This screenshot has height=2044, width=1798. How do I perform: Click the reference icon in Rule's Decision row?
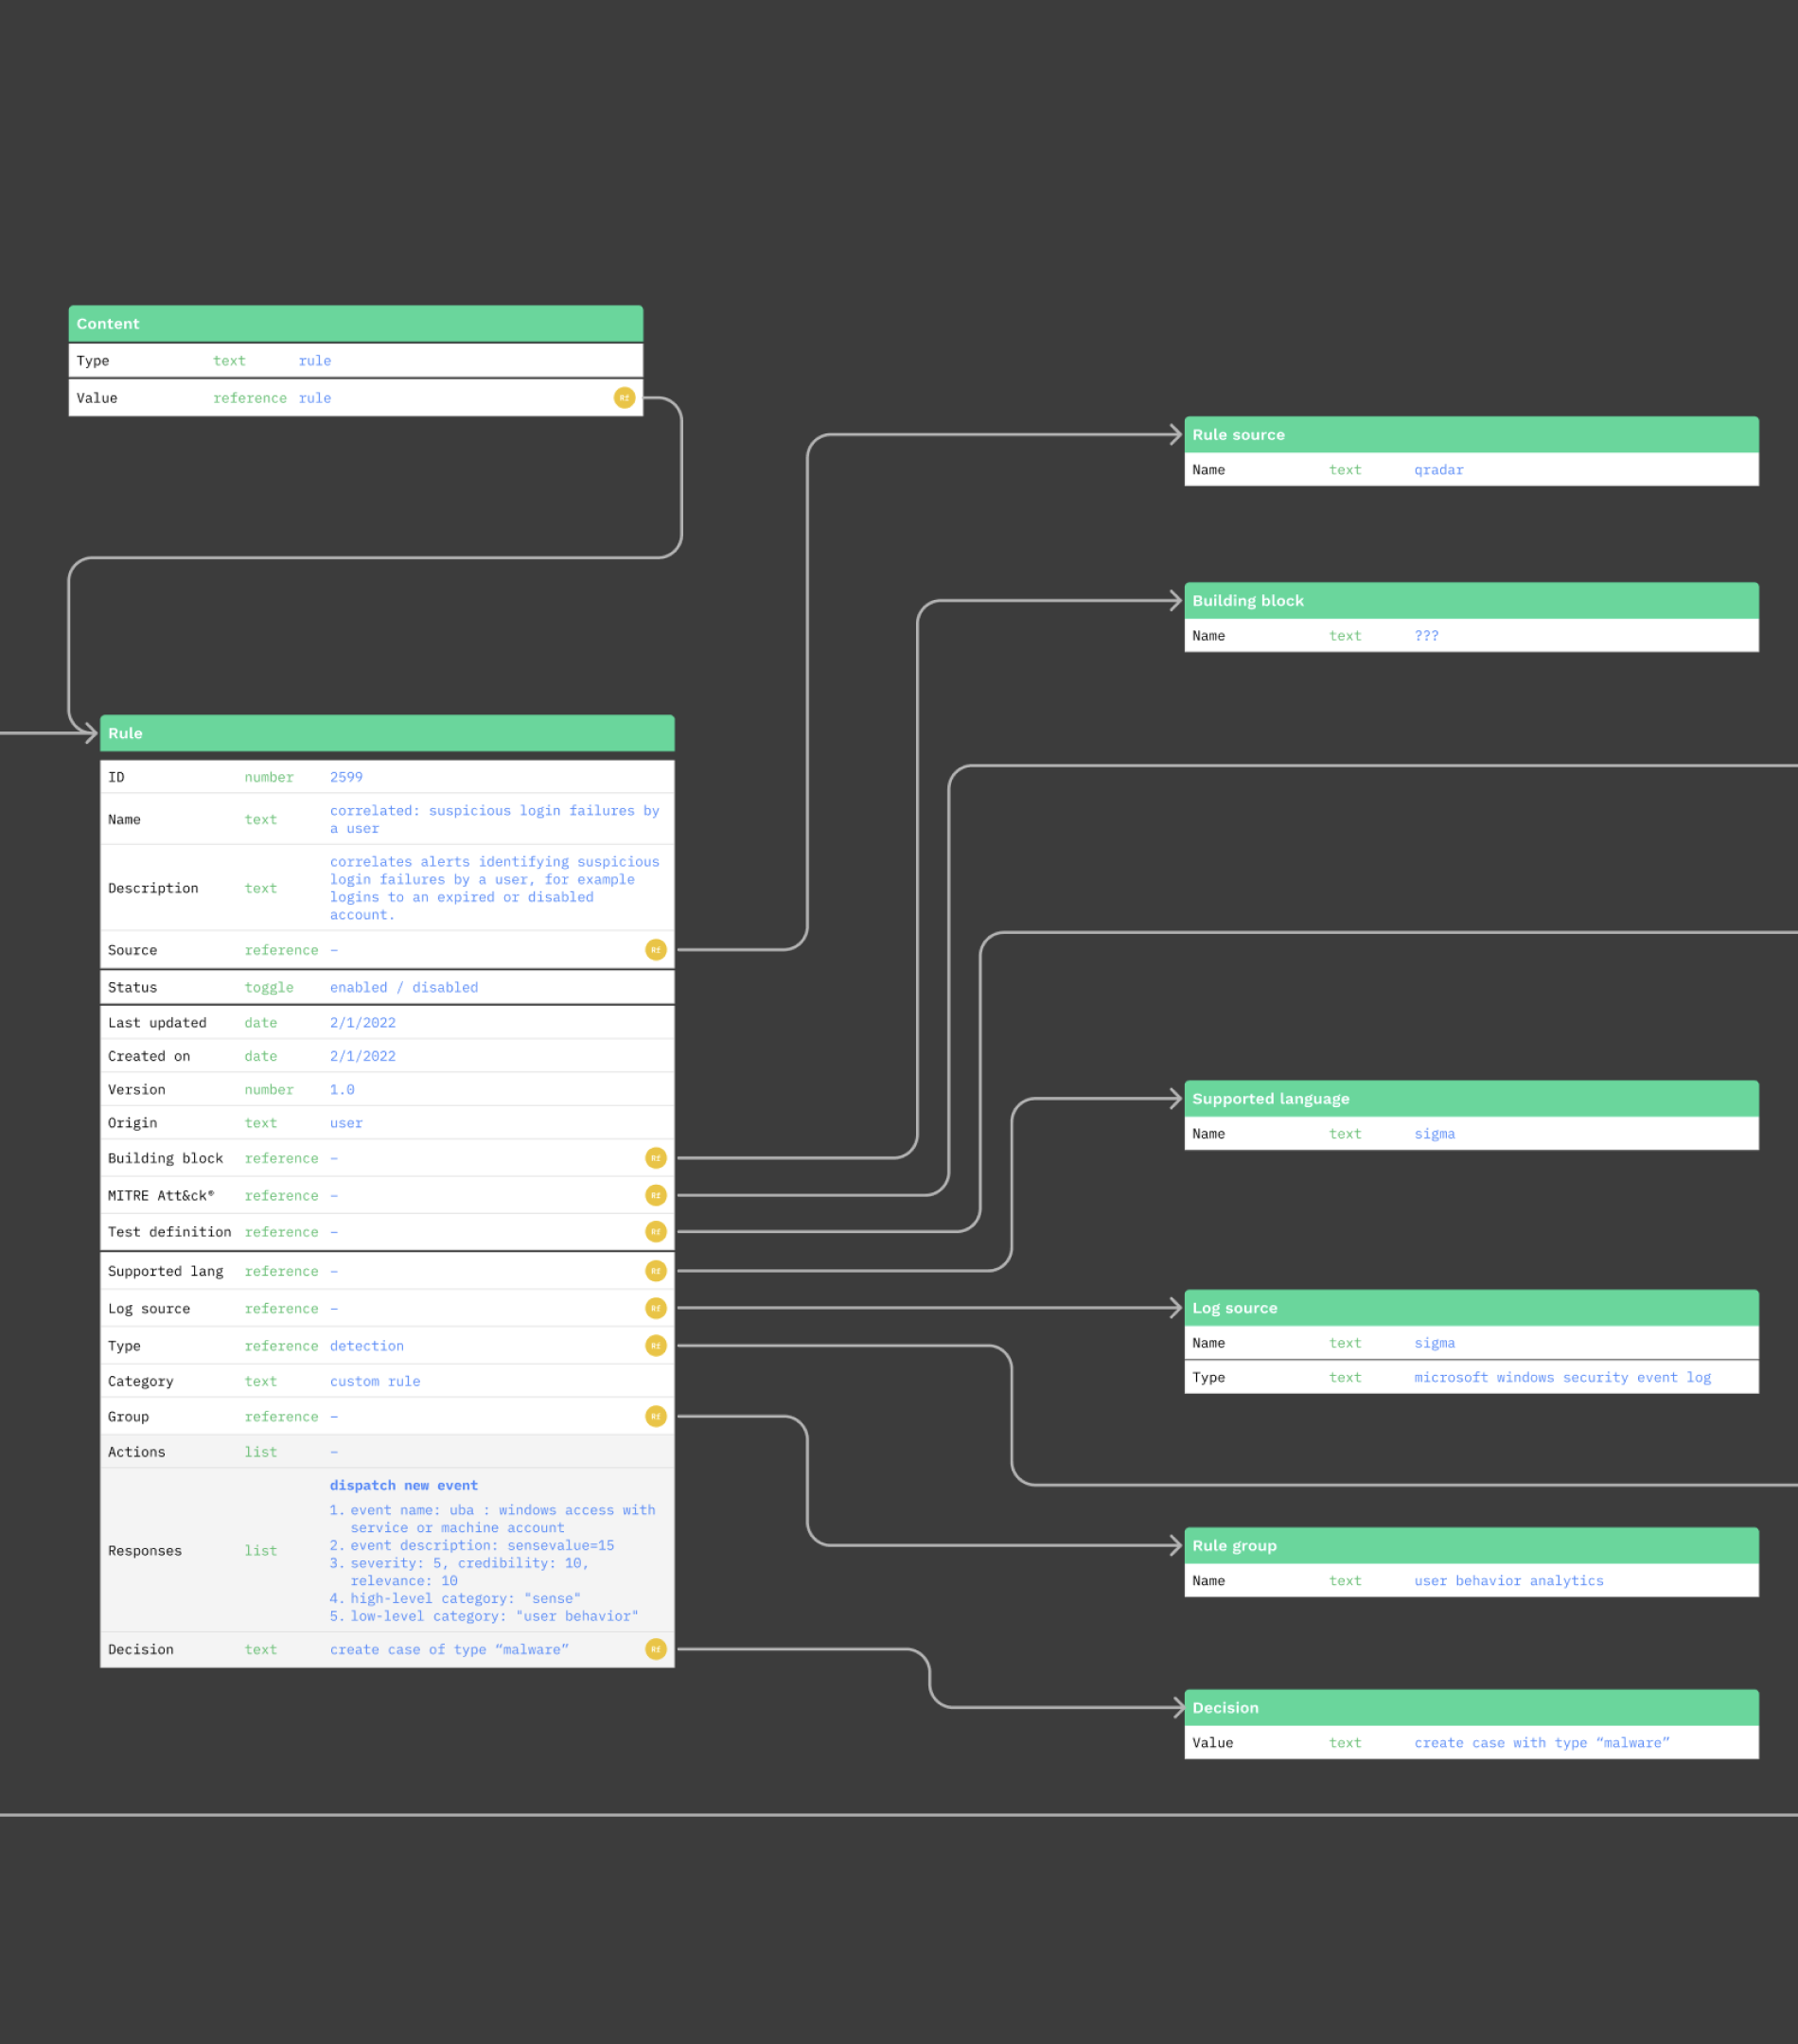[x=656, y=1649]
